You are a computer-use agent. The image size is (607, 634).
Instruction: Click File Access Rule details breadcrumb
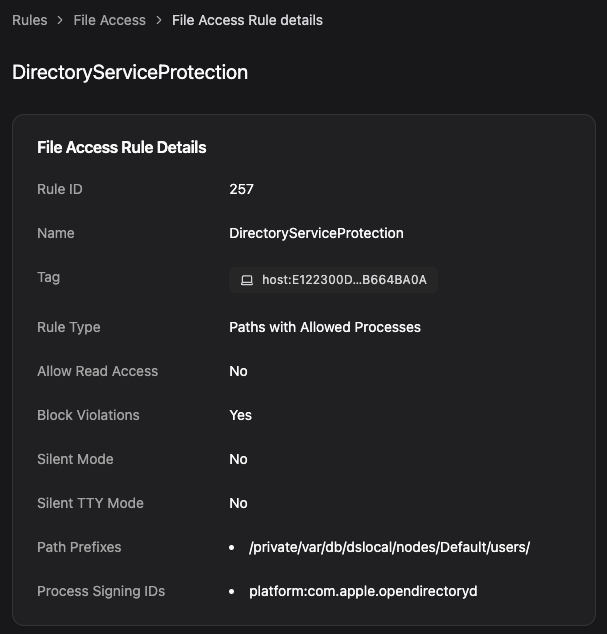point(247,20)
